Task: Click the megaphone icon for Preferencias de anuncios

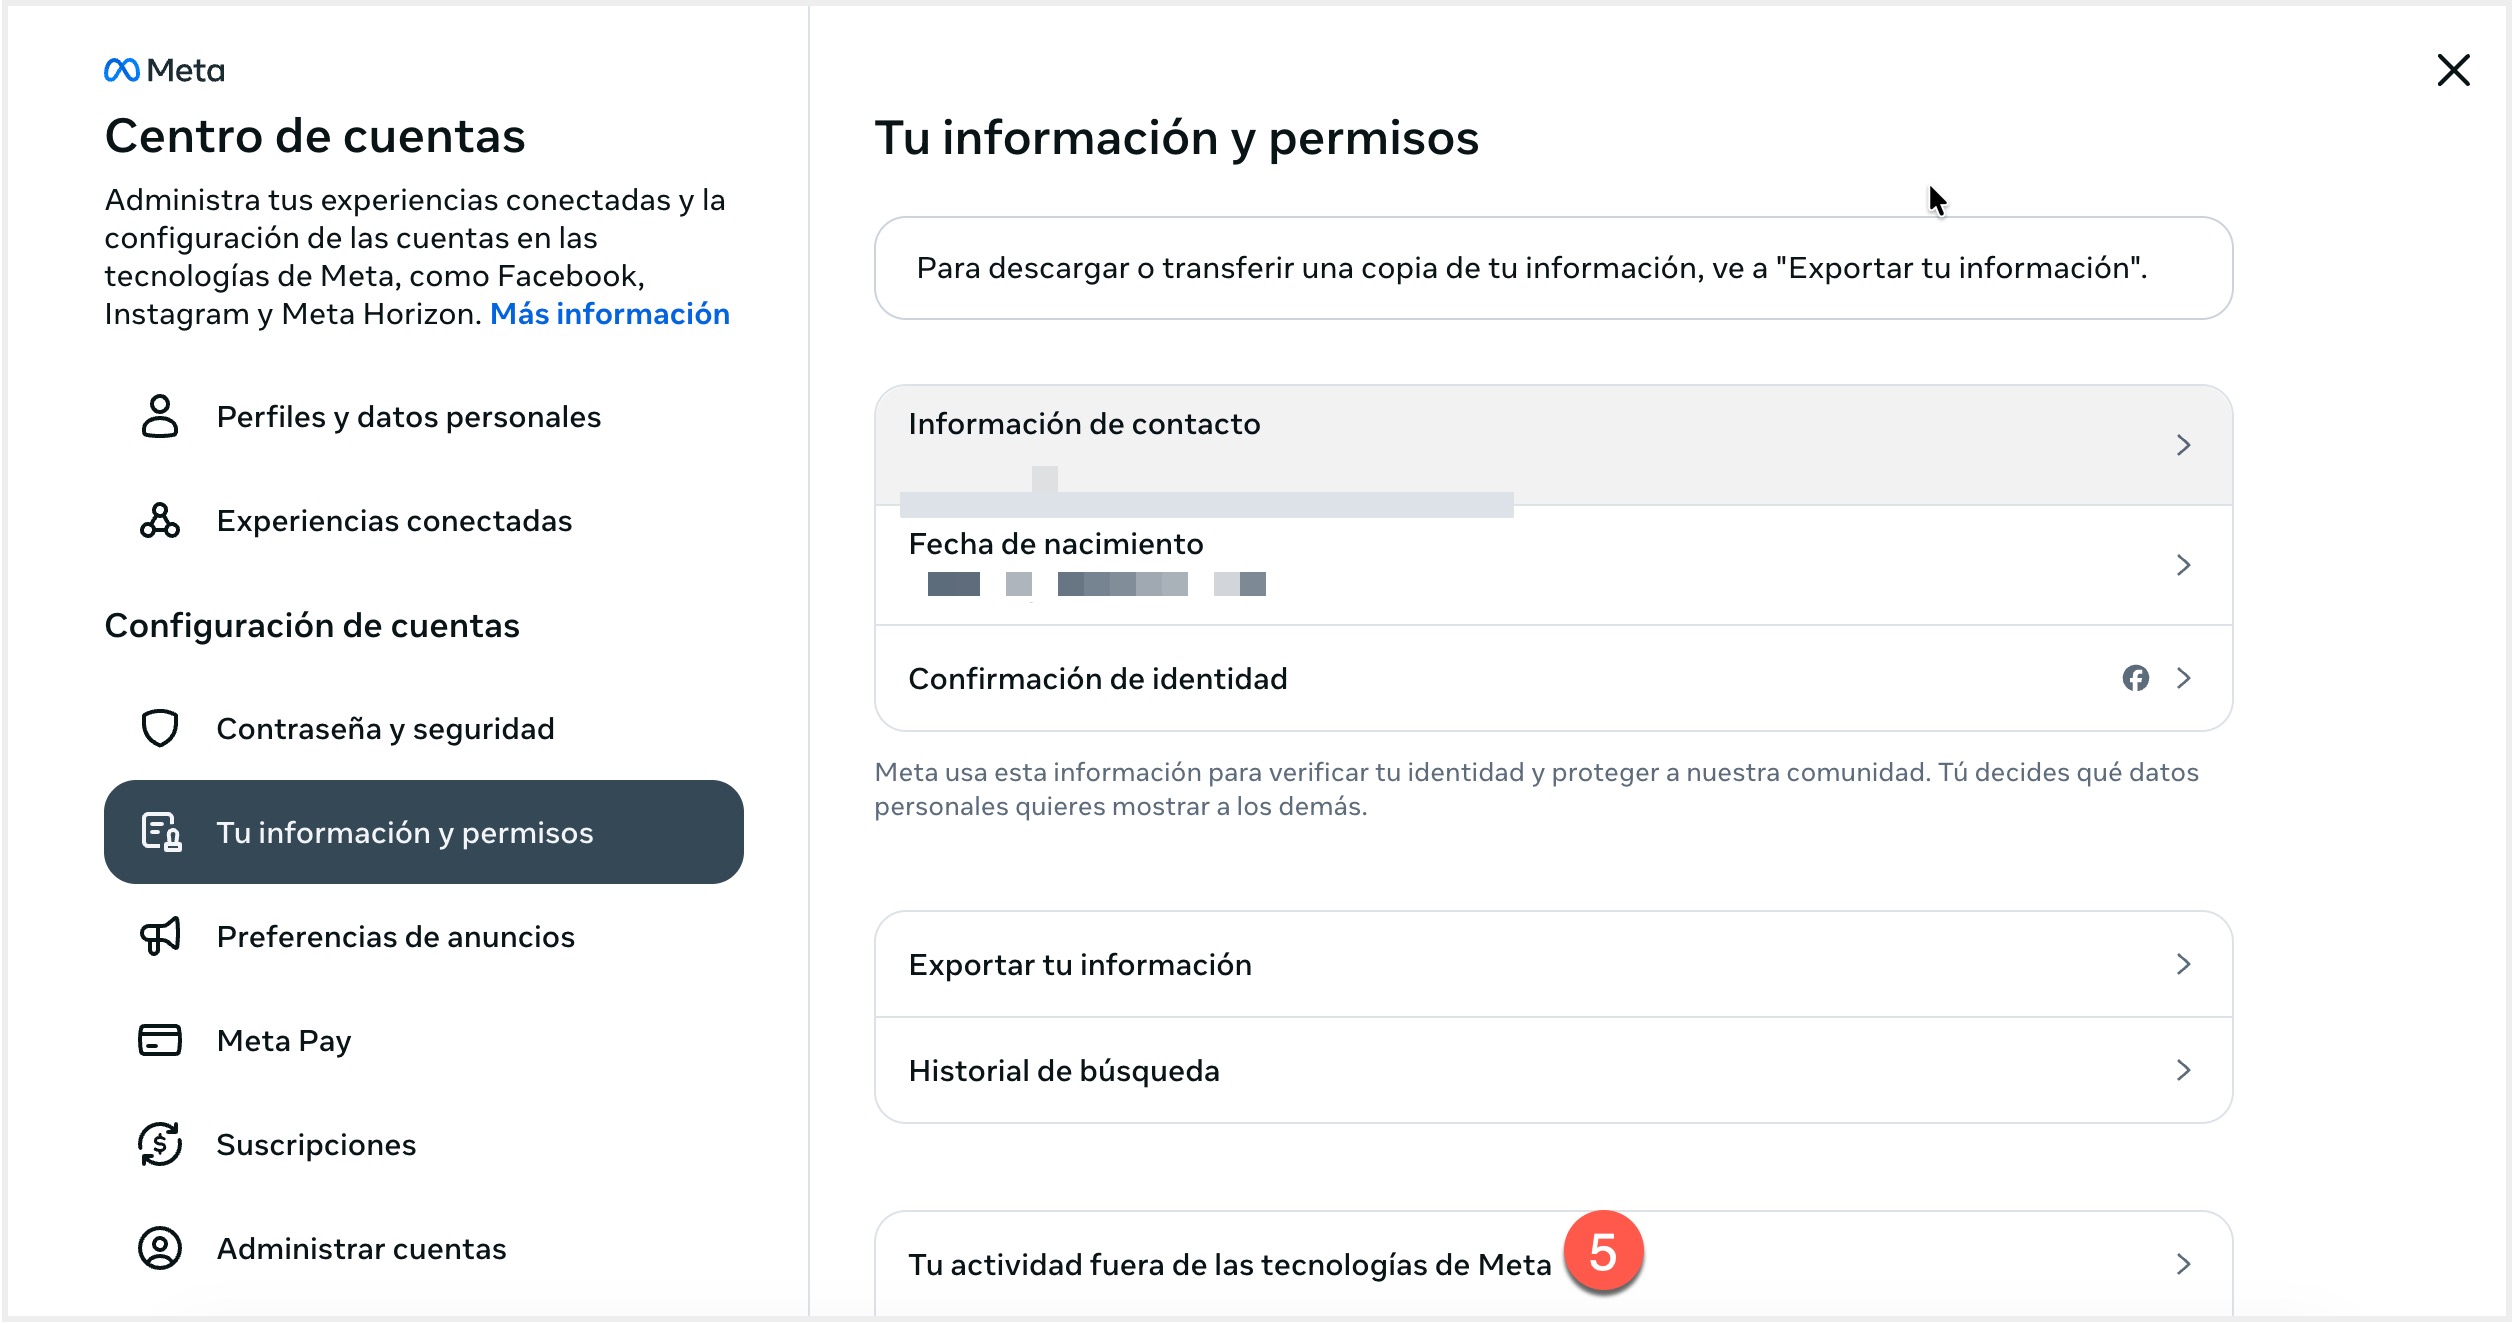Action: [160, 938]
